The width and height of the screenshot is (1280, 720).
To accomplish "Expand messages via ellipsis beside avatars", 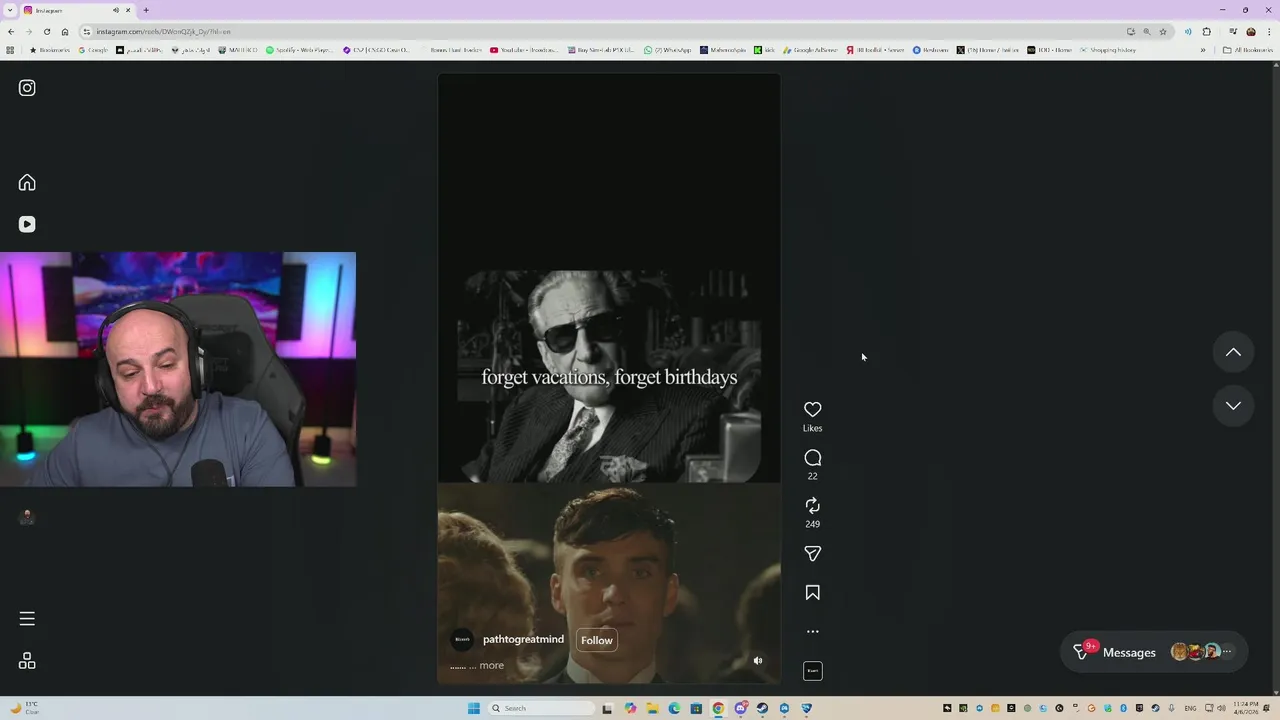I will click(1227, 652).
